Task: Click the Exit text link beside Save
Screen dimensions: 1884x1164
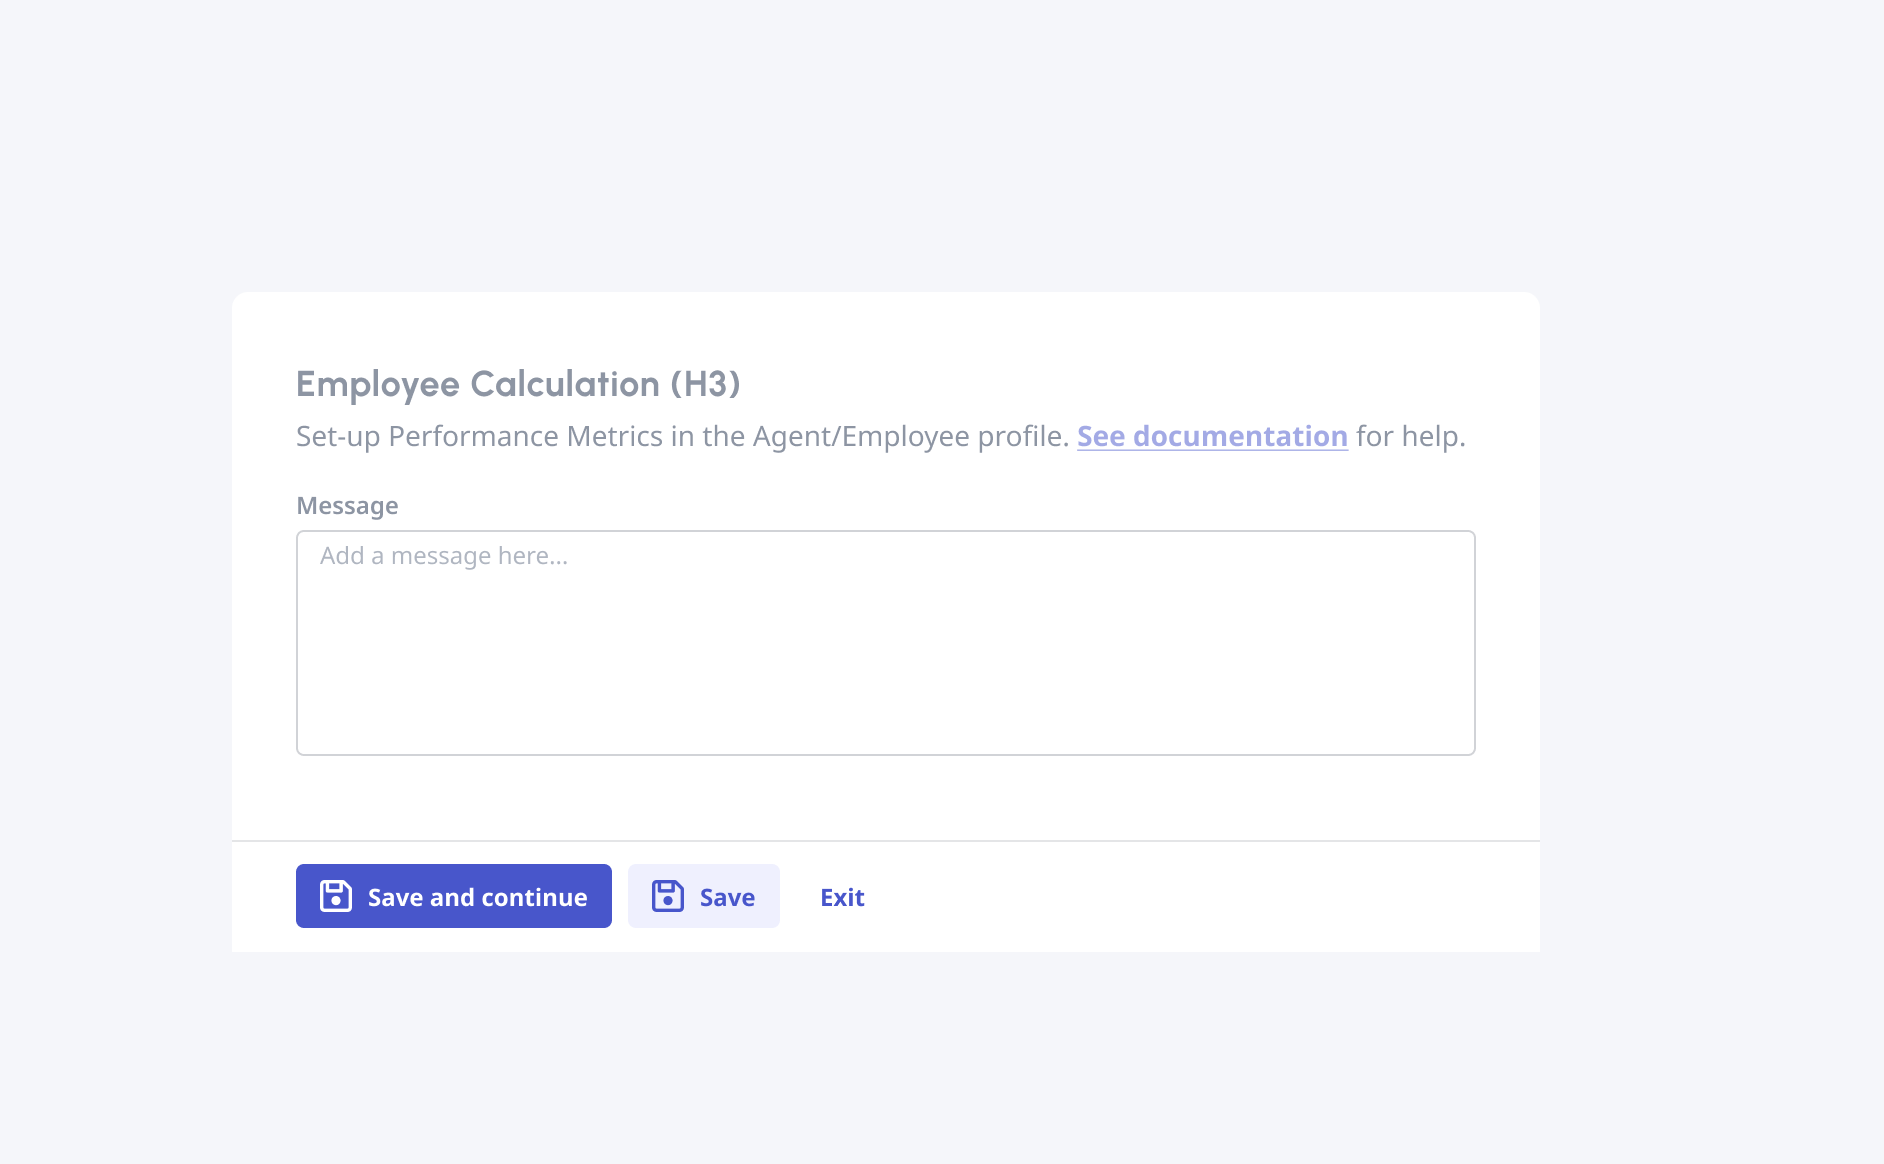Action: pyautogui.click(x=842, y=897)
